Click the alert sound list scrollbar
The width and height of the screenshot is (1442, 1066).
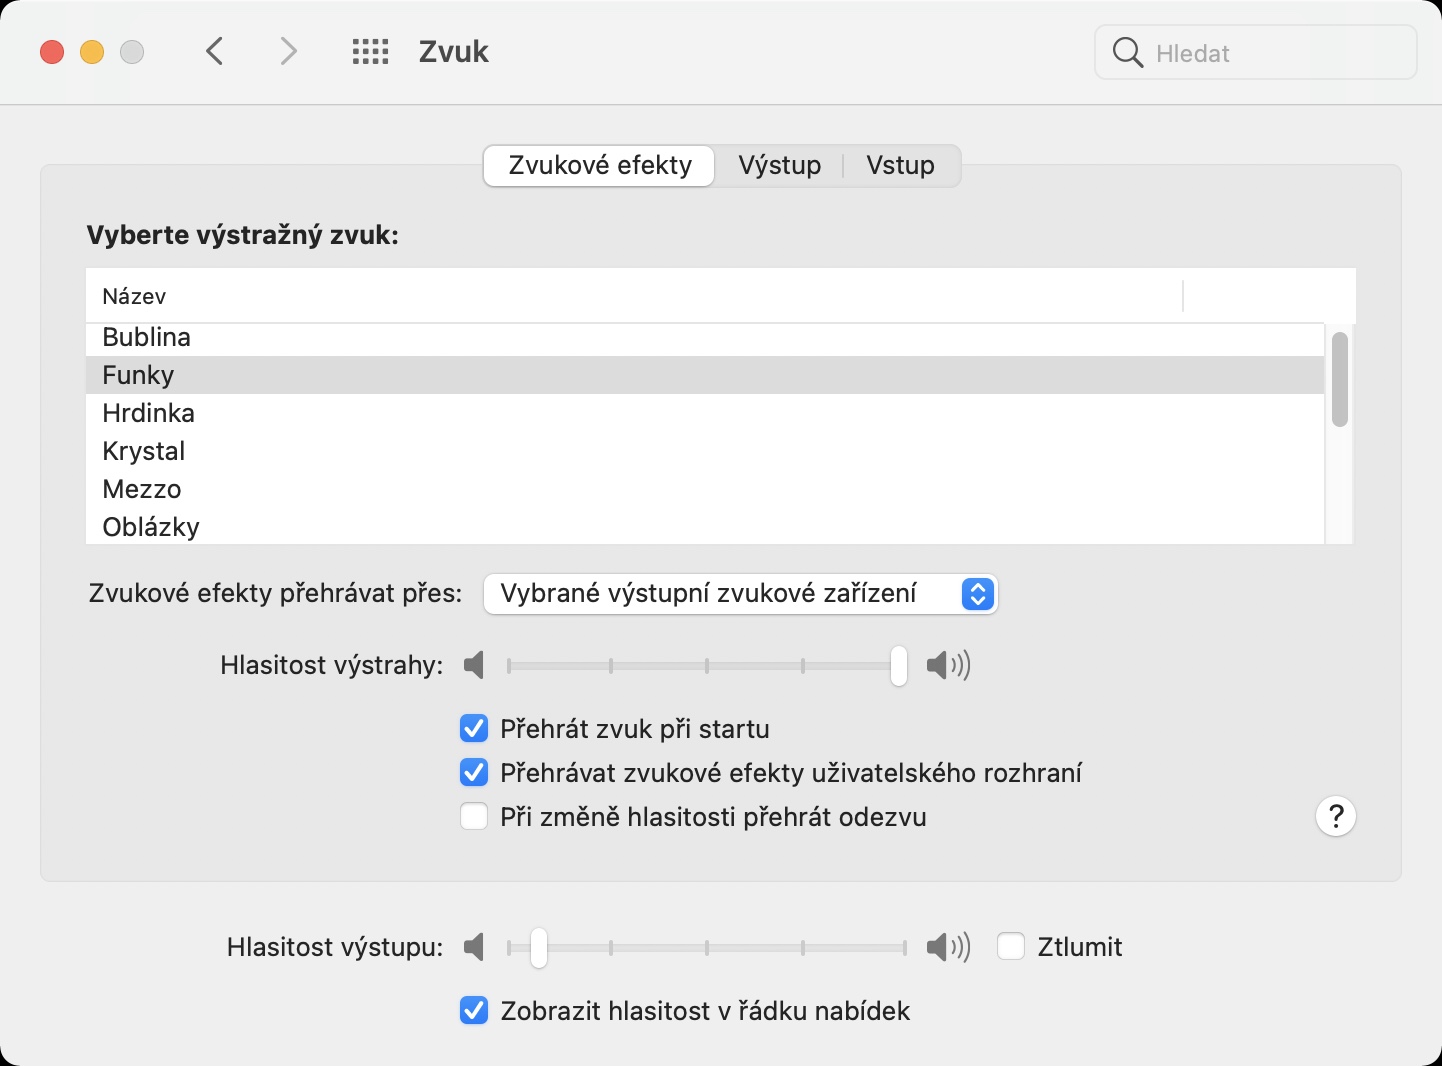(1340, 380)
